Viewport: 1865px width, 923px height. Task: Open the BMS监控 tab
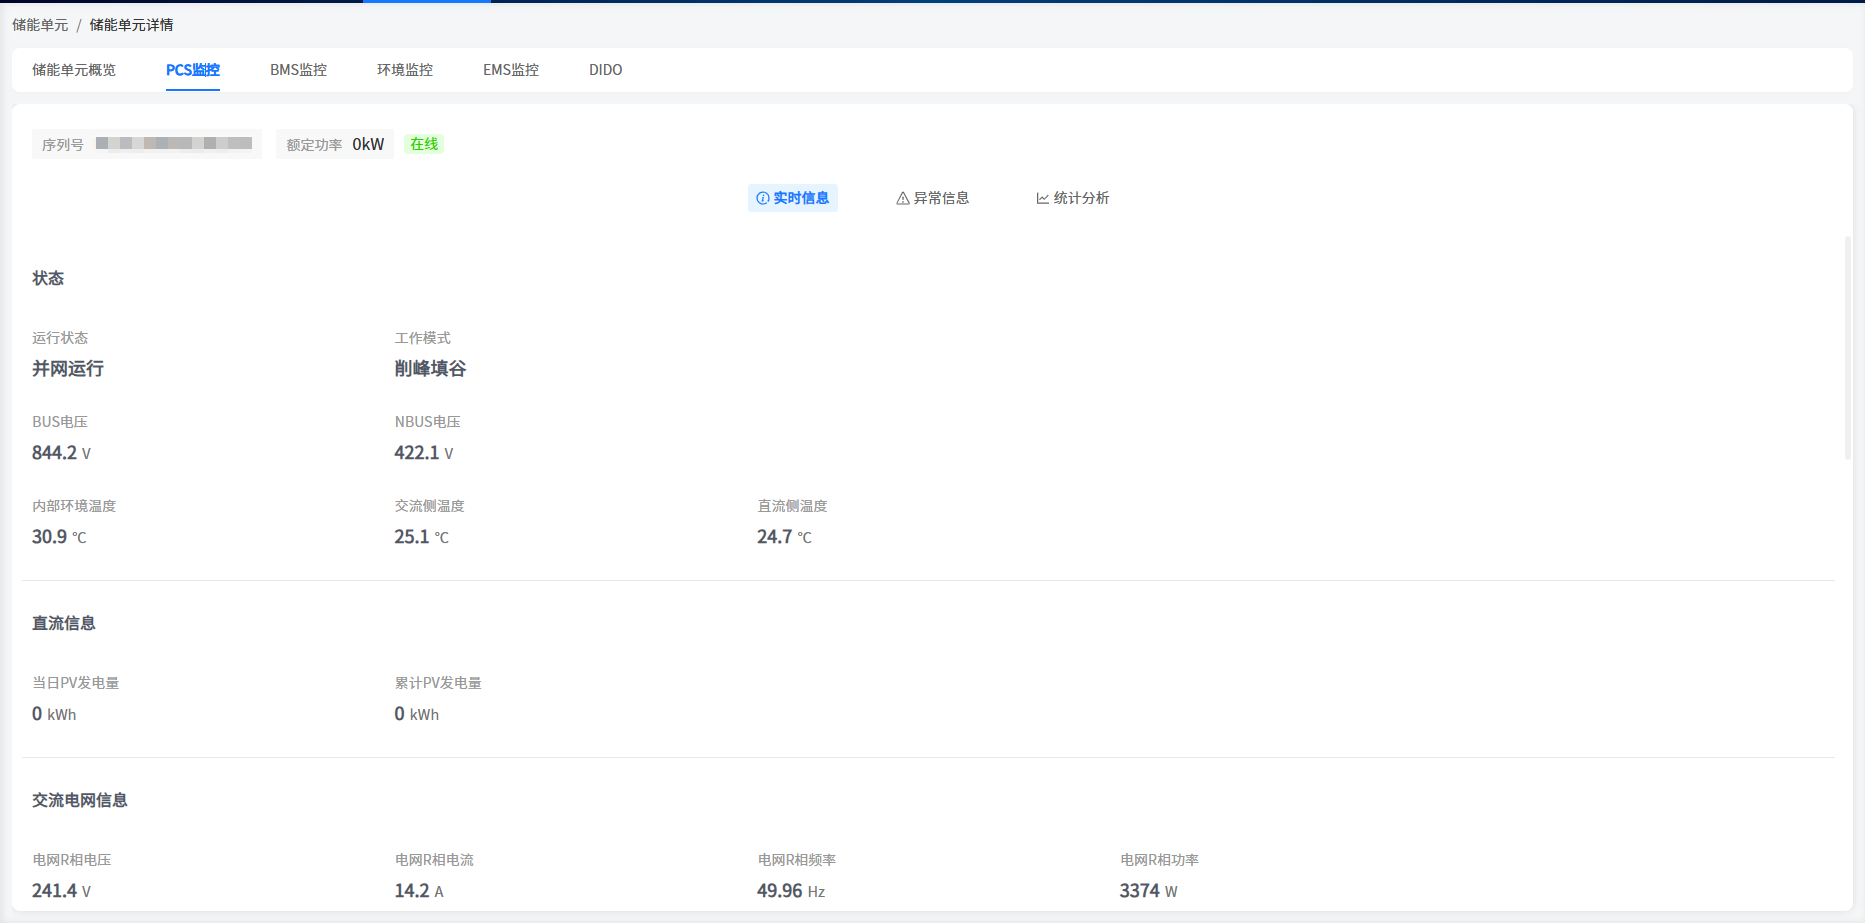298,70
